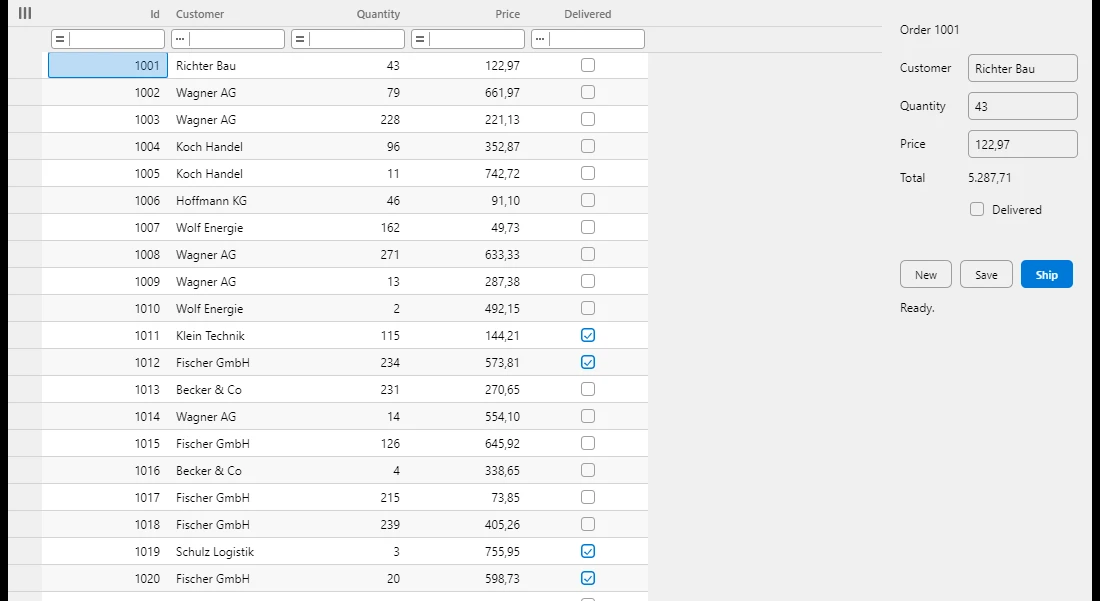Click the Becker & Co cell in row 1013

pyautogui.click(x=228, y=389)
